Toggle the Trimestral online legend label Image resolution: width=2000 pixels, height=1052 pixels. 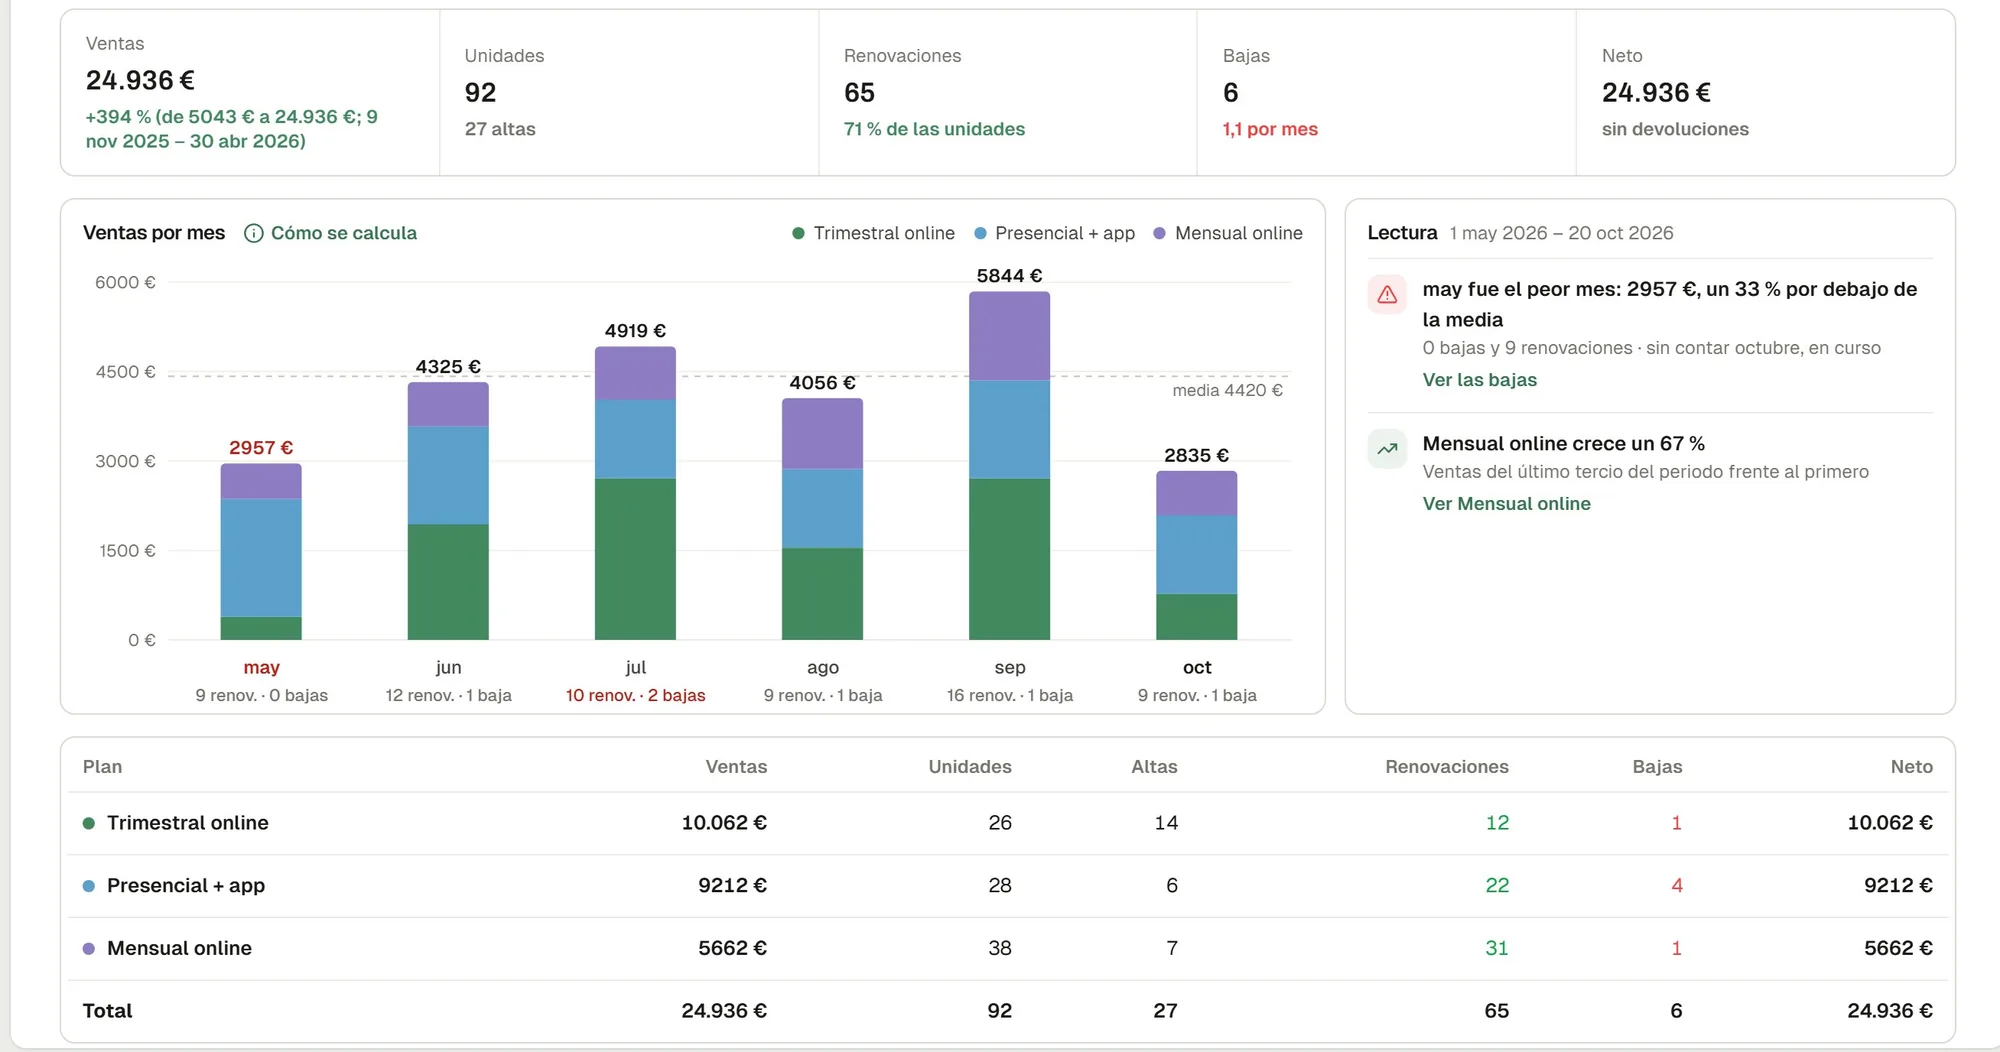point(884,233)
